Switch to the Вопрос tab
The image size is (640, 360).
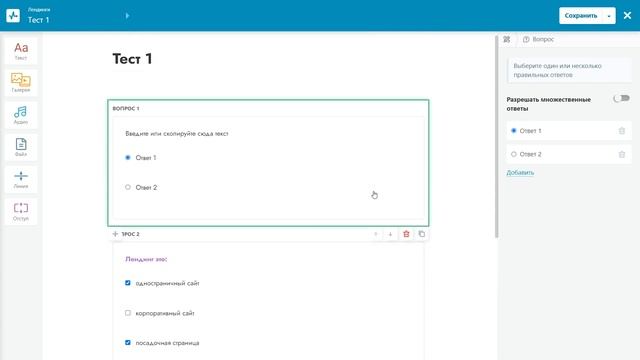pyautogui.click(x=539, y=39)
